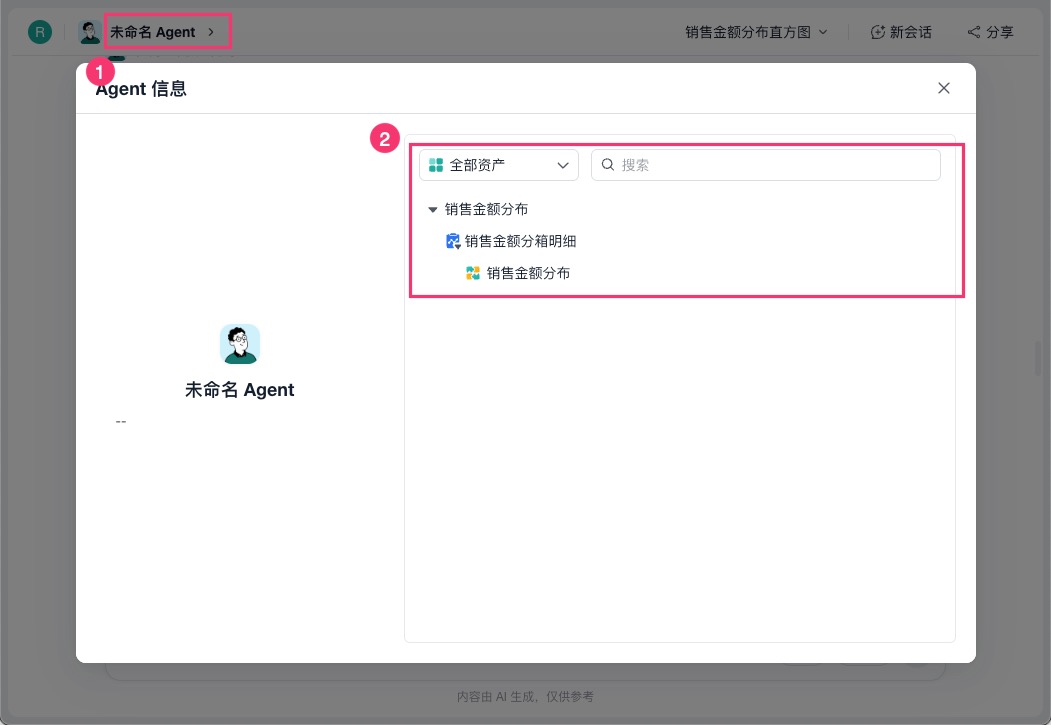This screenshot has width=1051, height=725.
Task: Select the top-level 销售金额分布 folder row
Action: (486, 209)
